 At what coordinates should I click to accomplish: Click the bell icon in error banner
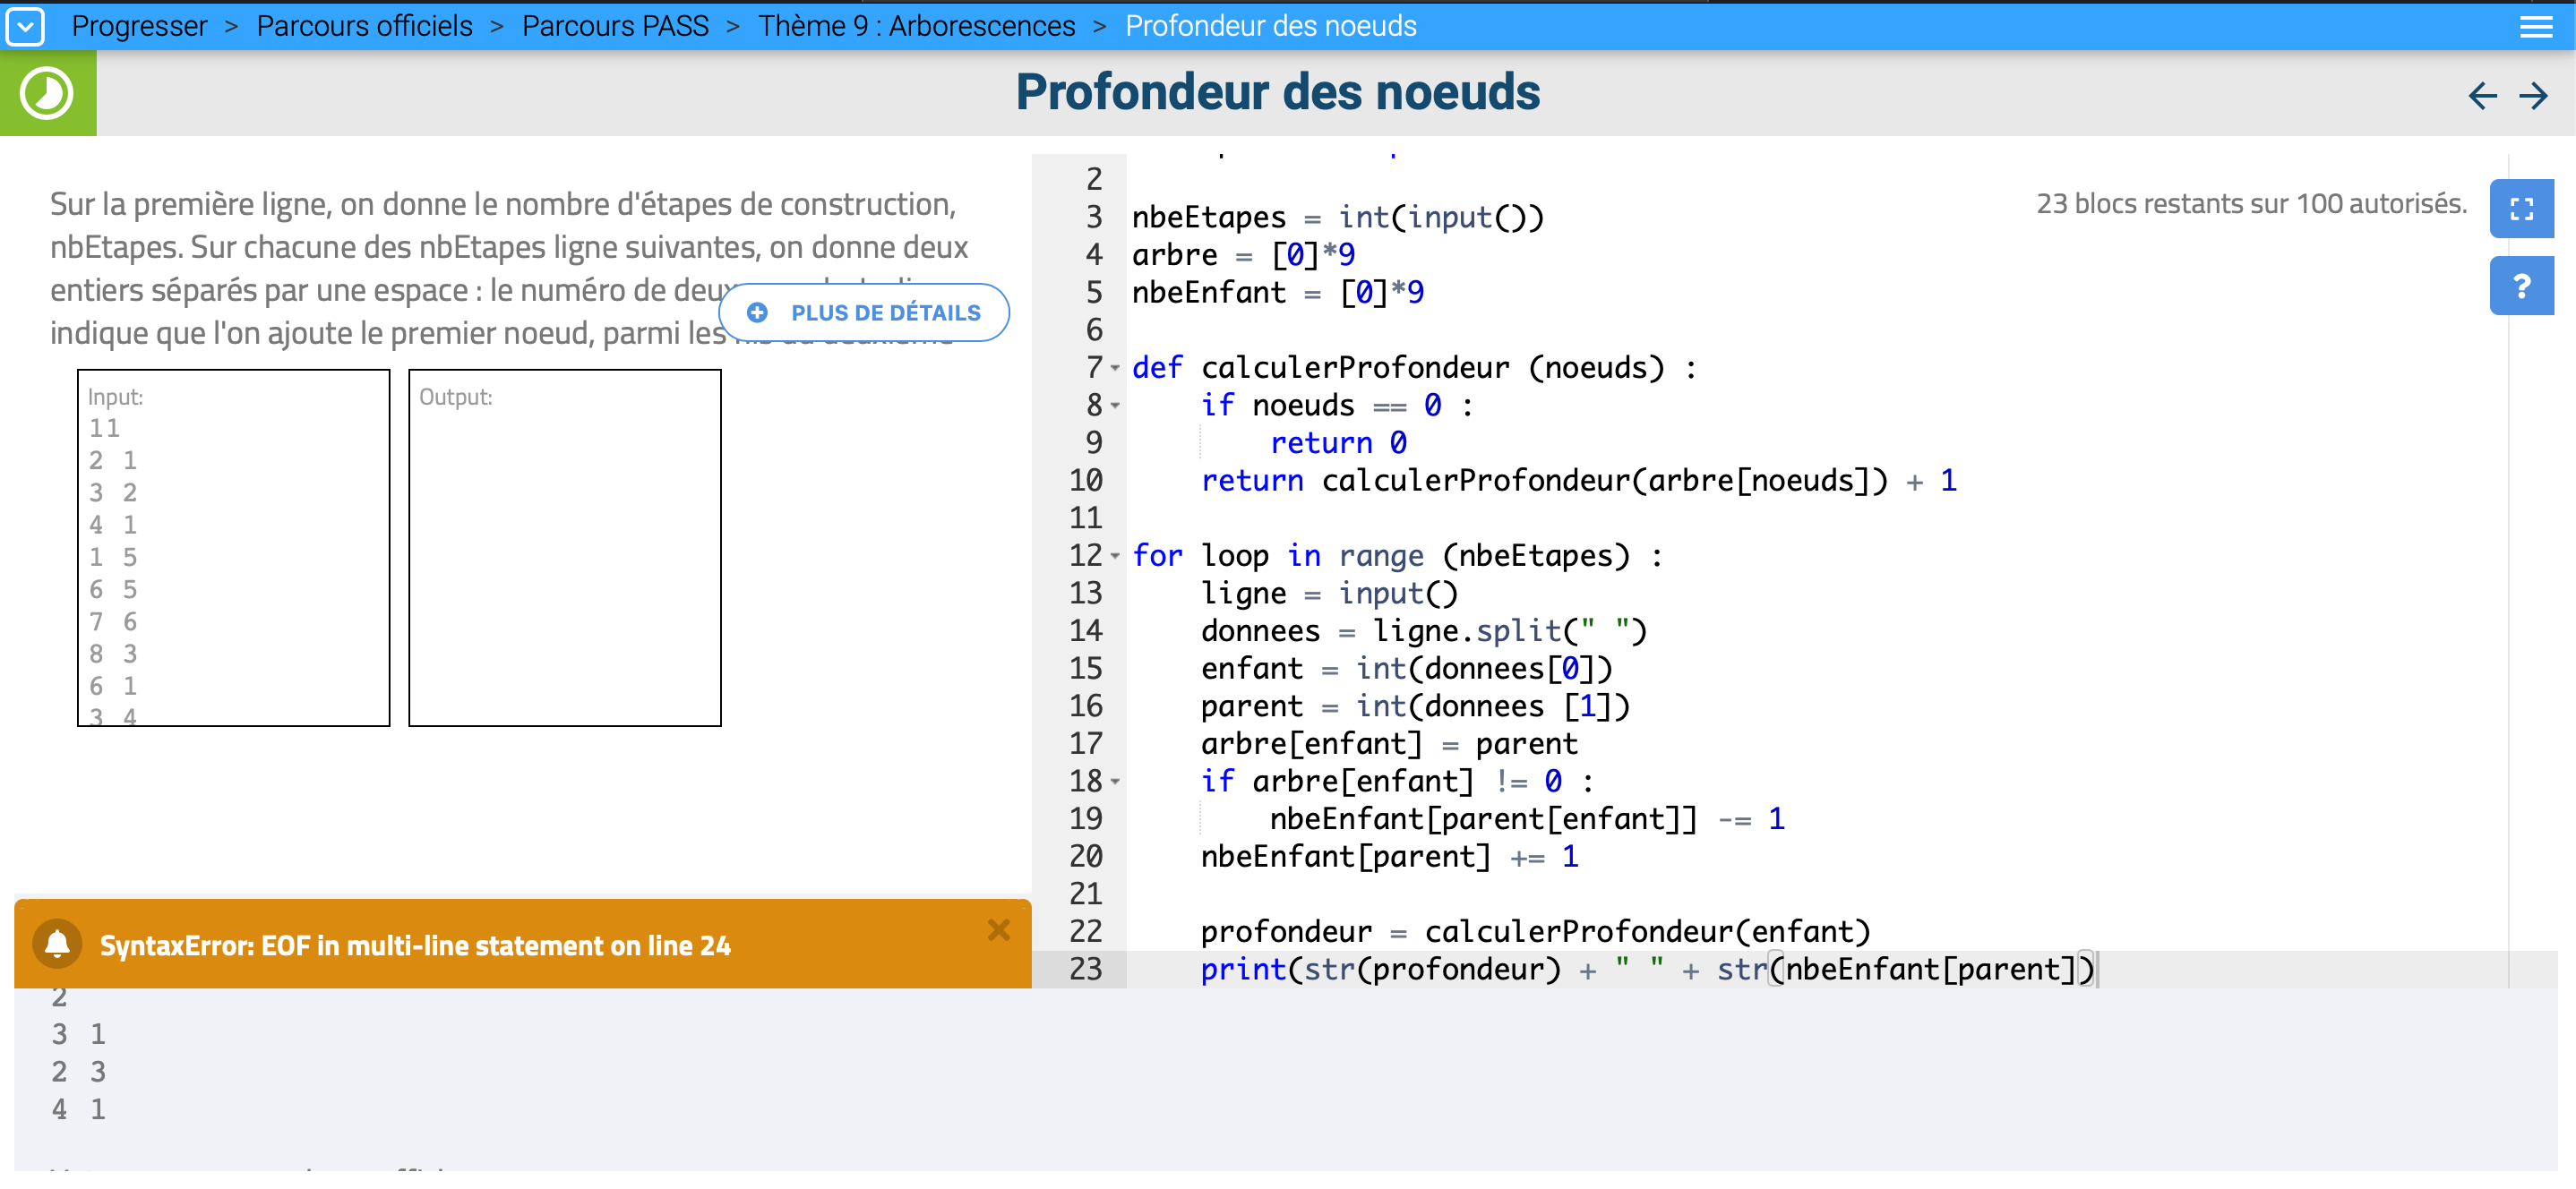point(58,944)
